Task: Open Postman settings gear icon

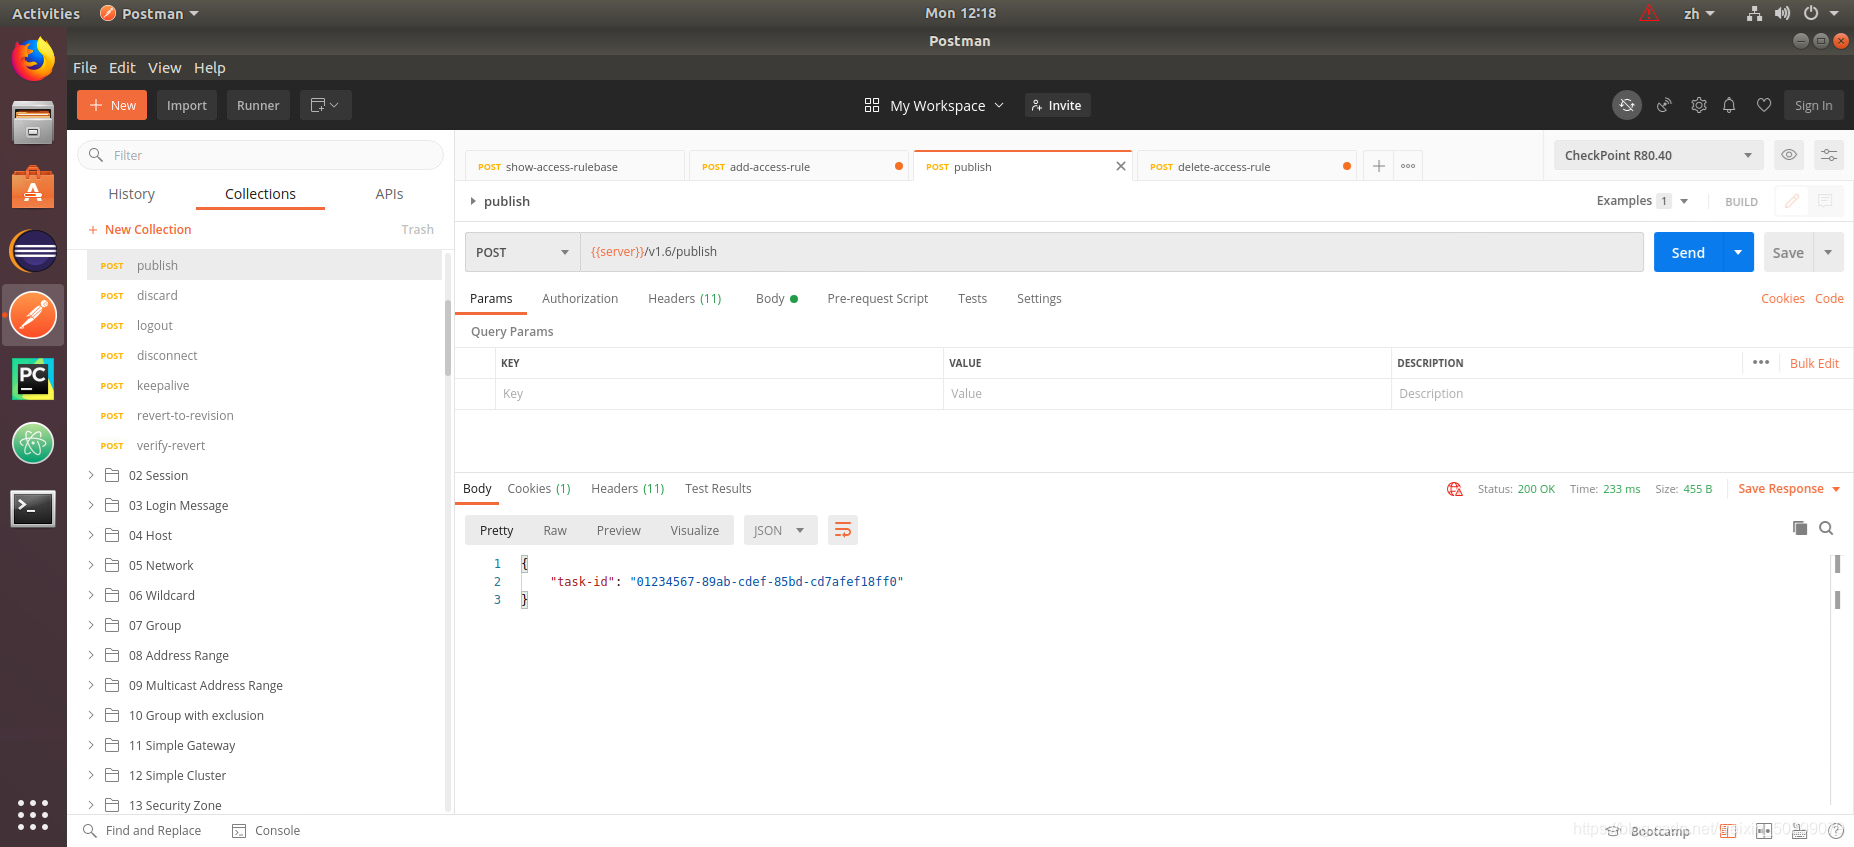Action: coord(1699,105)
